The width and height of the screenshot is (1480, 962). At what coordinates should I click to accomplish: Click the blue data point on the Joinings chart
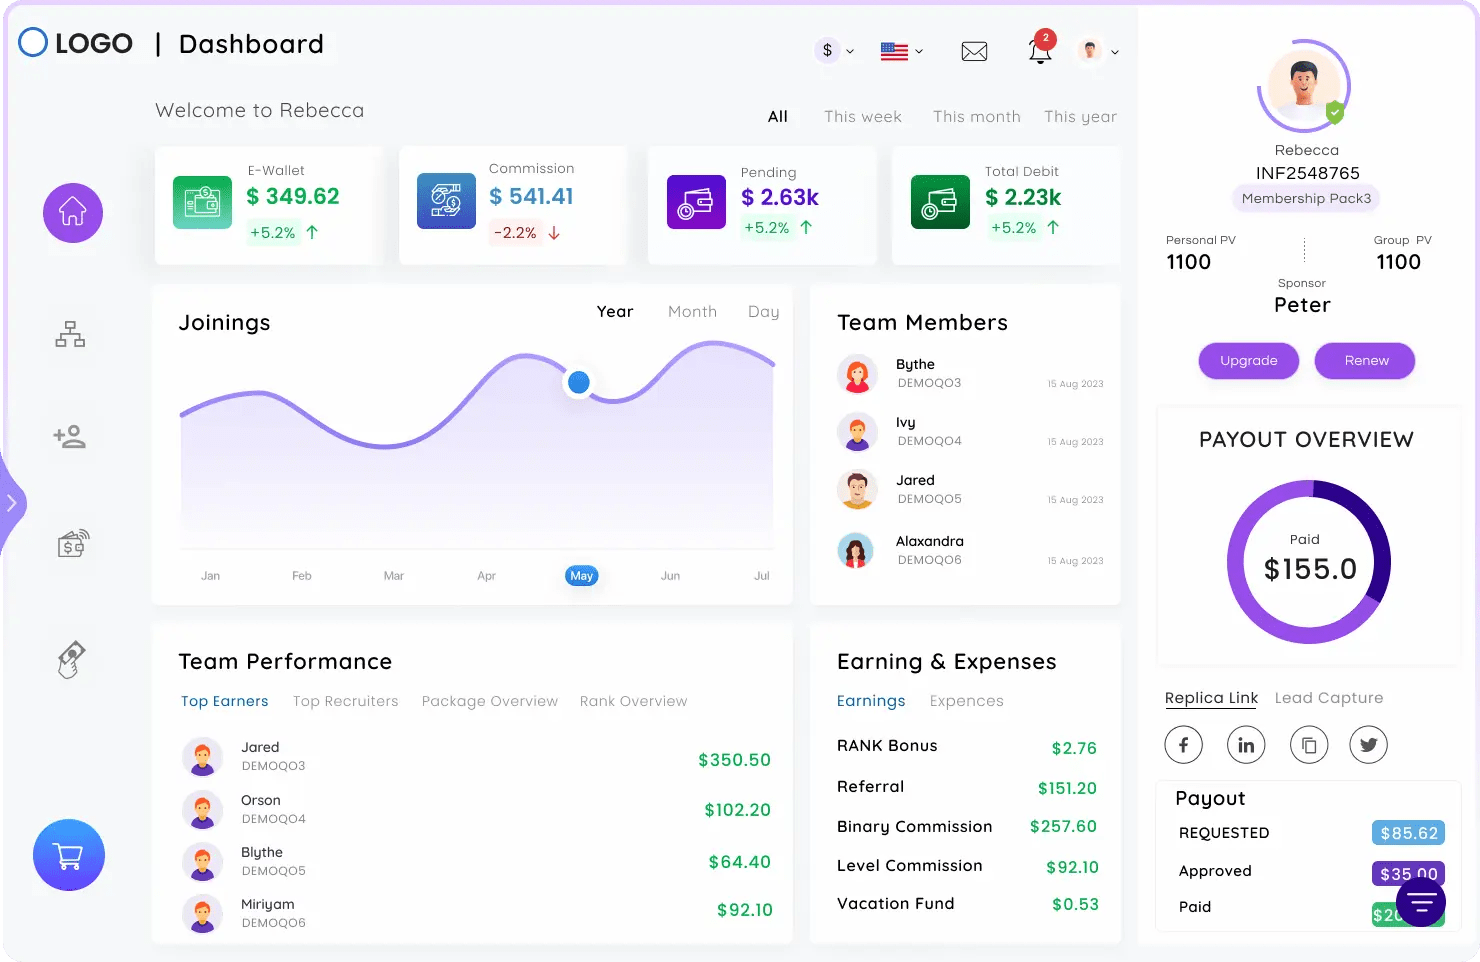click(578, 382)
